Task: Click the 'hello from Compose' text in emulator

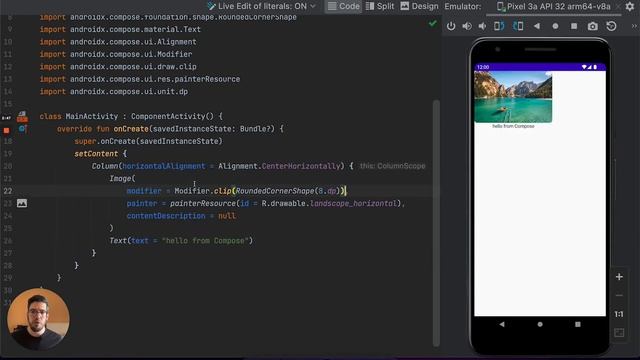Action: 513,126
